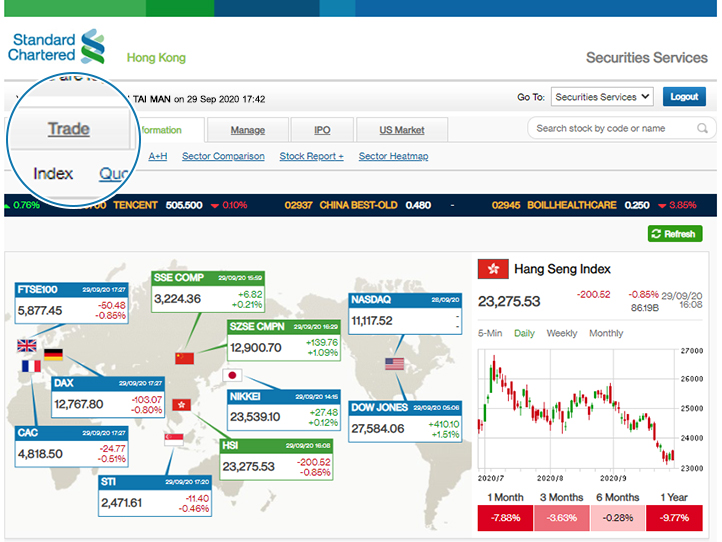This screenshot has width=722, height=542.
Task: Click the Hong Kong region label
Action: click(x=156, y=58)
